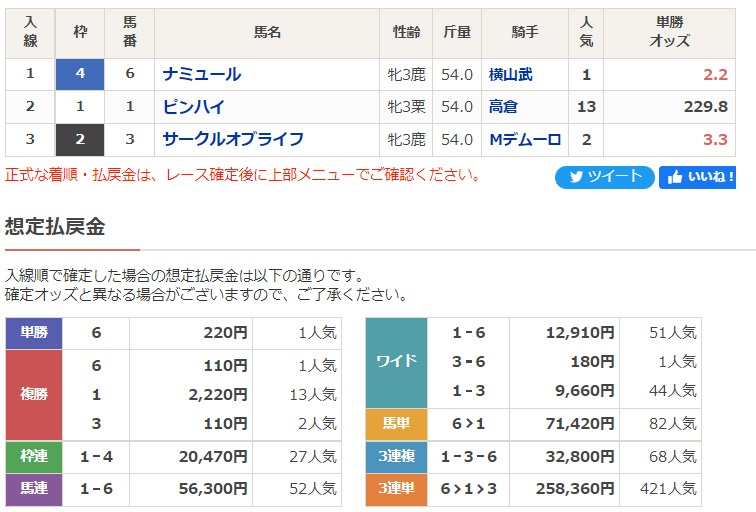Screen dimensions: 756x512
Task: Click the Twitter bird tweet button
Action: [605, 177]
